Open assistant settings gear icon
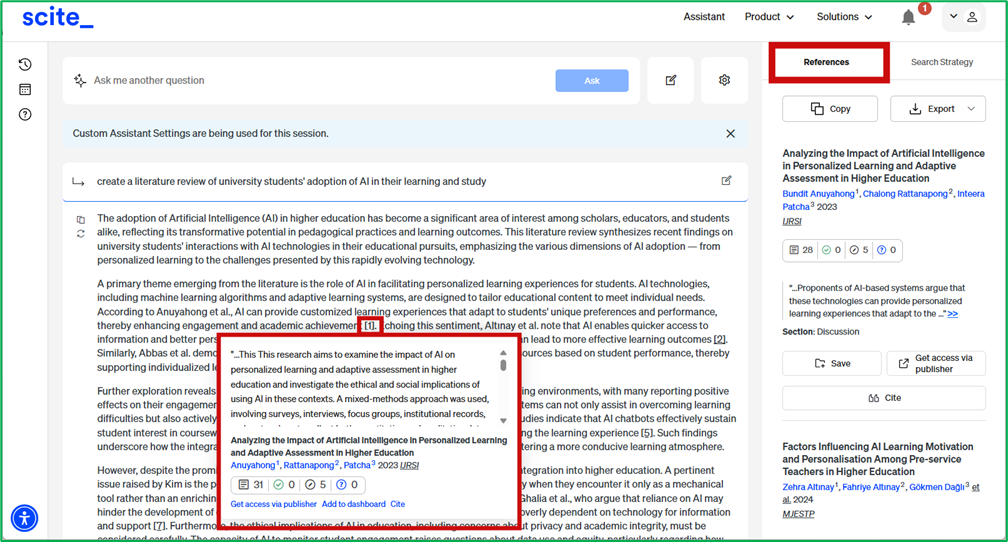 (724, 81)
